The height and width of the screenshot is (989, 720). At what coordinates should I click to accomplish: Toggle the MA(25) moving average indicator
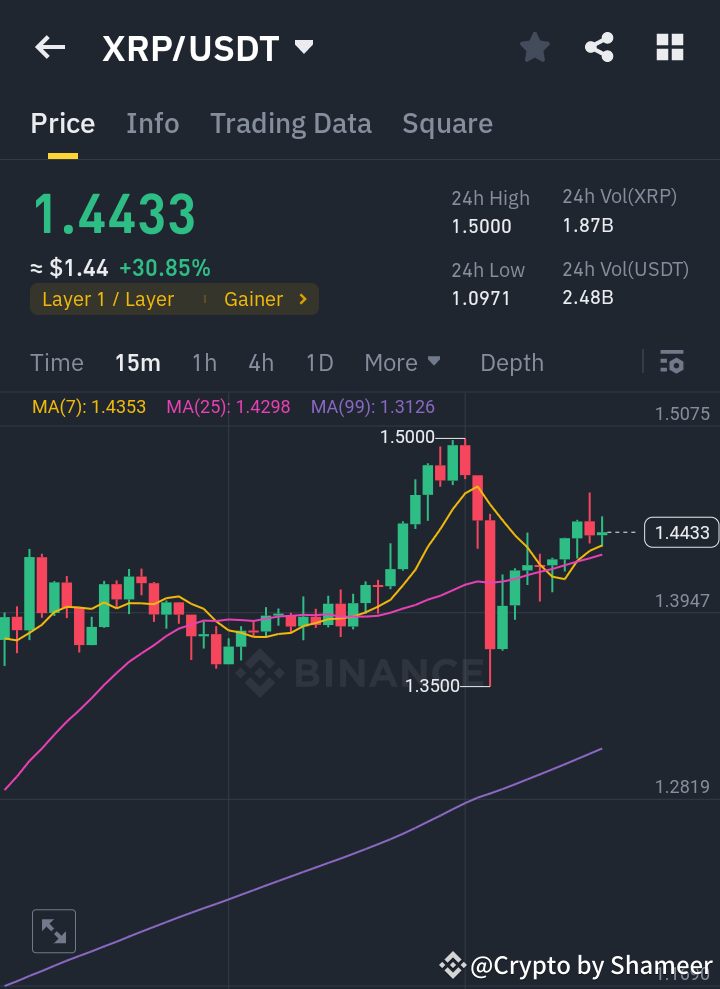coord(228,407)
